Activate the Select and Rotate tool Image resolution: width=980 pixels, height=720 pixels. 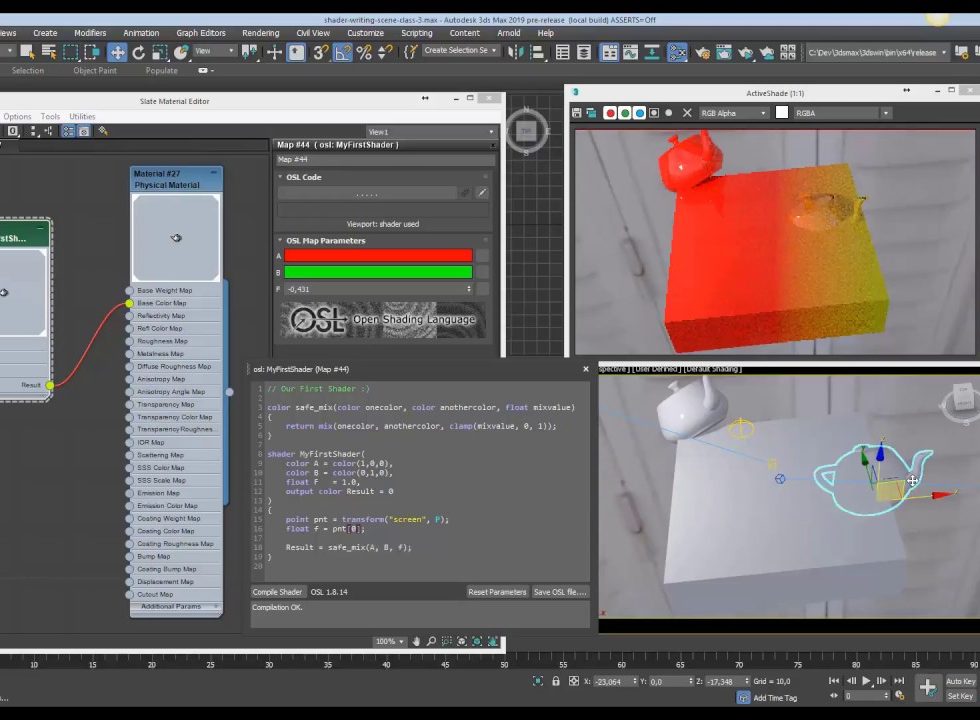click(x=139, y=52)
